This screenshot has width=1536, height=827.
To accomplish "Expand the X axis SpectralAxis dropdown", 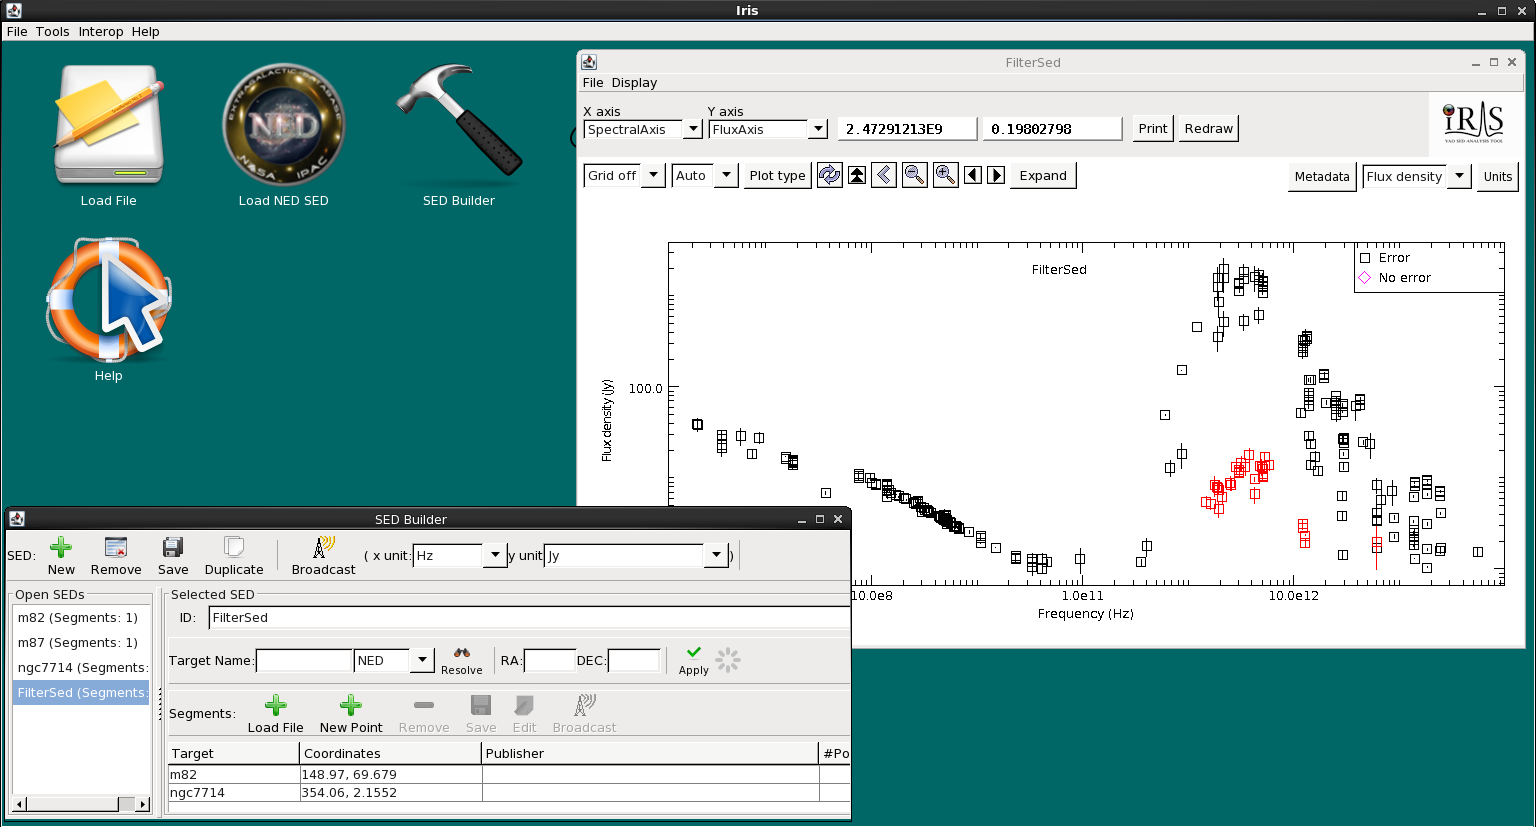I will 692,129.
